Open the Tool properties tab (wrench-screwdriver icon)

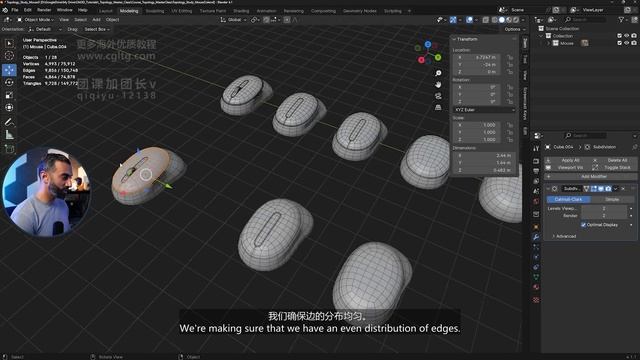coord(536,149)
